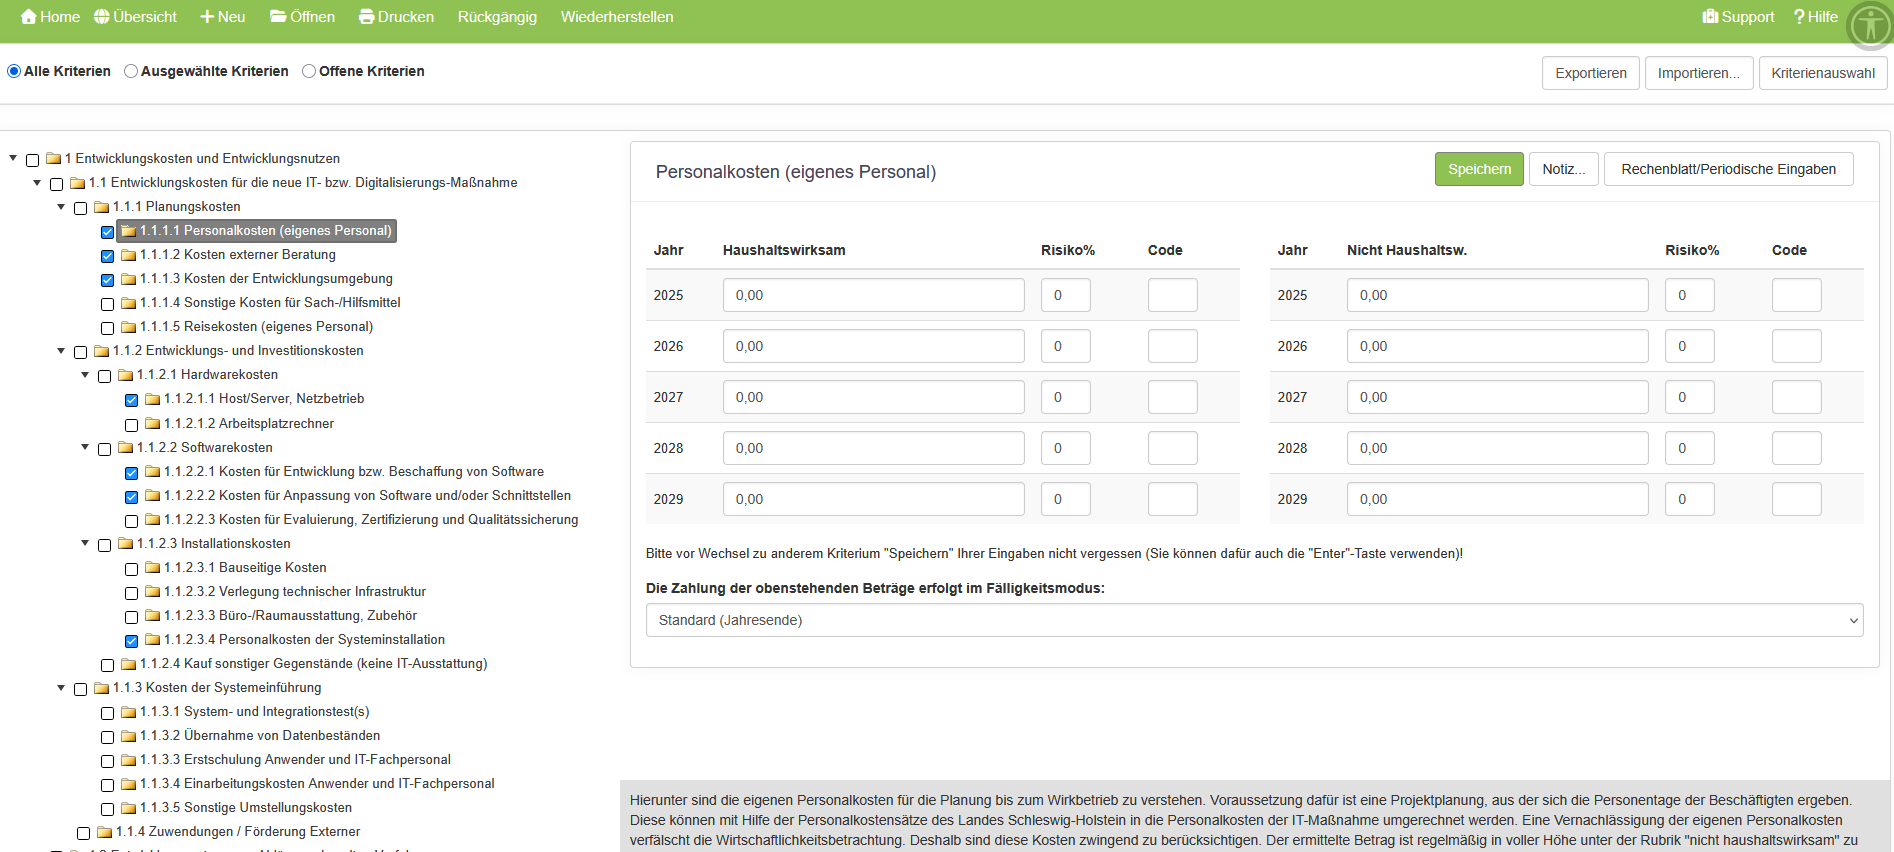Click the Home house icon
Screen dimensions: 1894x852
[28, 17]
